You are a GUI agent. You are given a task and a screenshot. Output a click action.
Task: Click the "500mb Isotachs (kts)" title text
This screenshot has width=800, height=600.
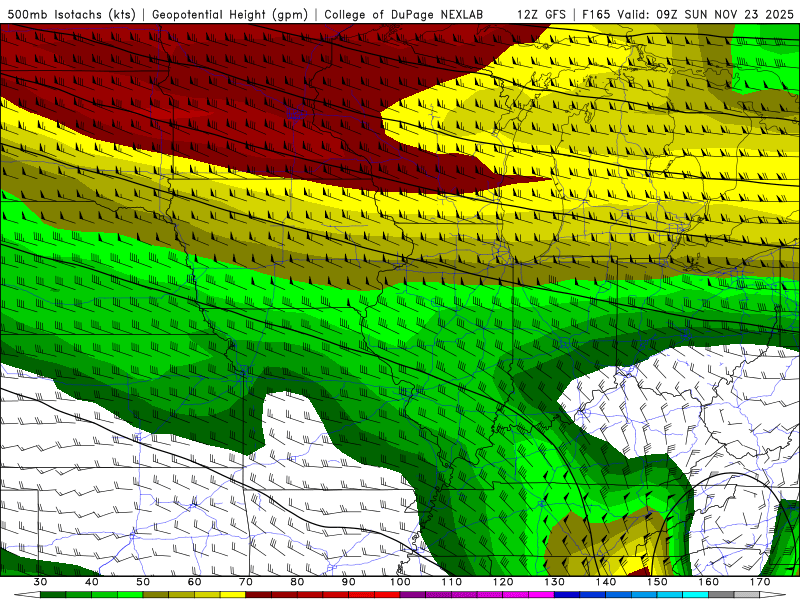coord(72,14)
